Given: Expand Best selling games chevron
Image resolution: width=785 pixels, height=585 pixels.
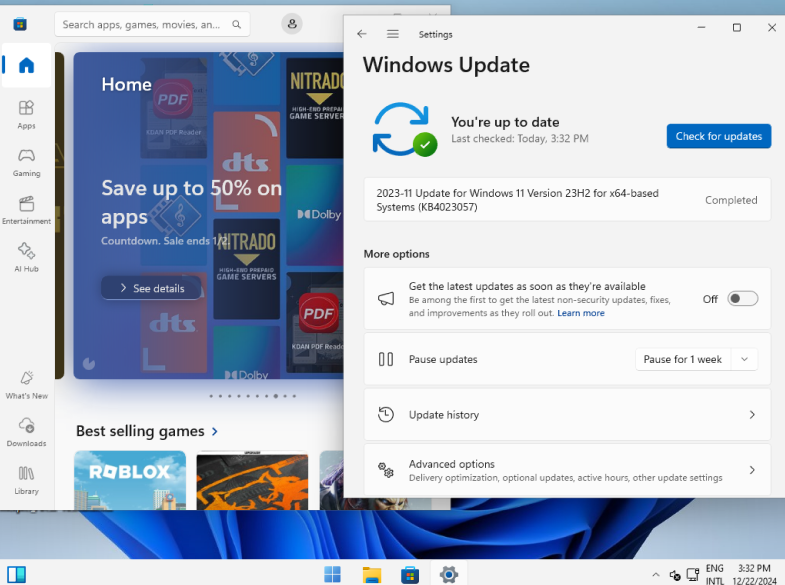Looking at the screenshot, I should tap(215, 431).
